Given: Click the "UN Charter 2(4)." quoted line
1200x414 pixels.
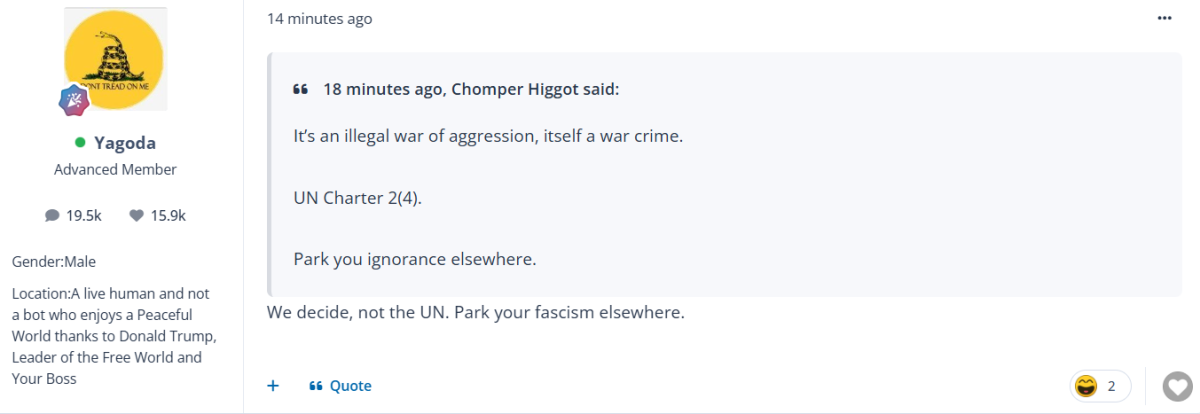Looking at the screenshot, I should pyautogui.click(x=358, y=197).
